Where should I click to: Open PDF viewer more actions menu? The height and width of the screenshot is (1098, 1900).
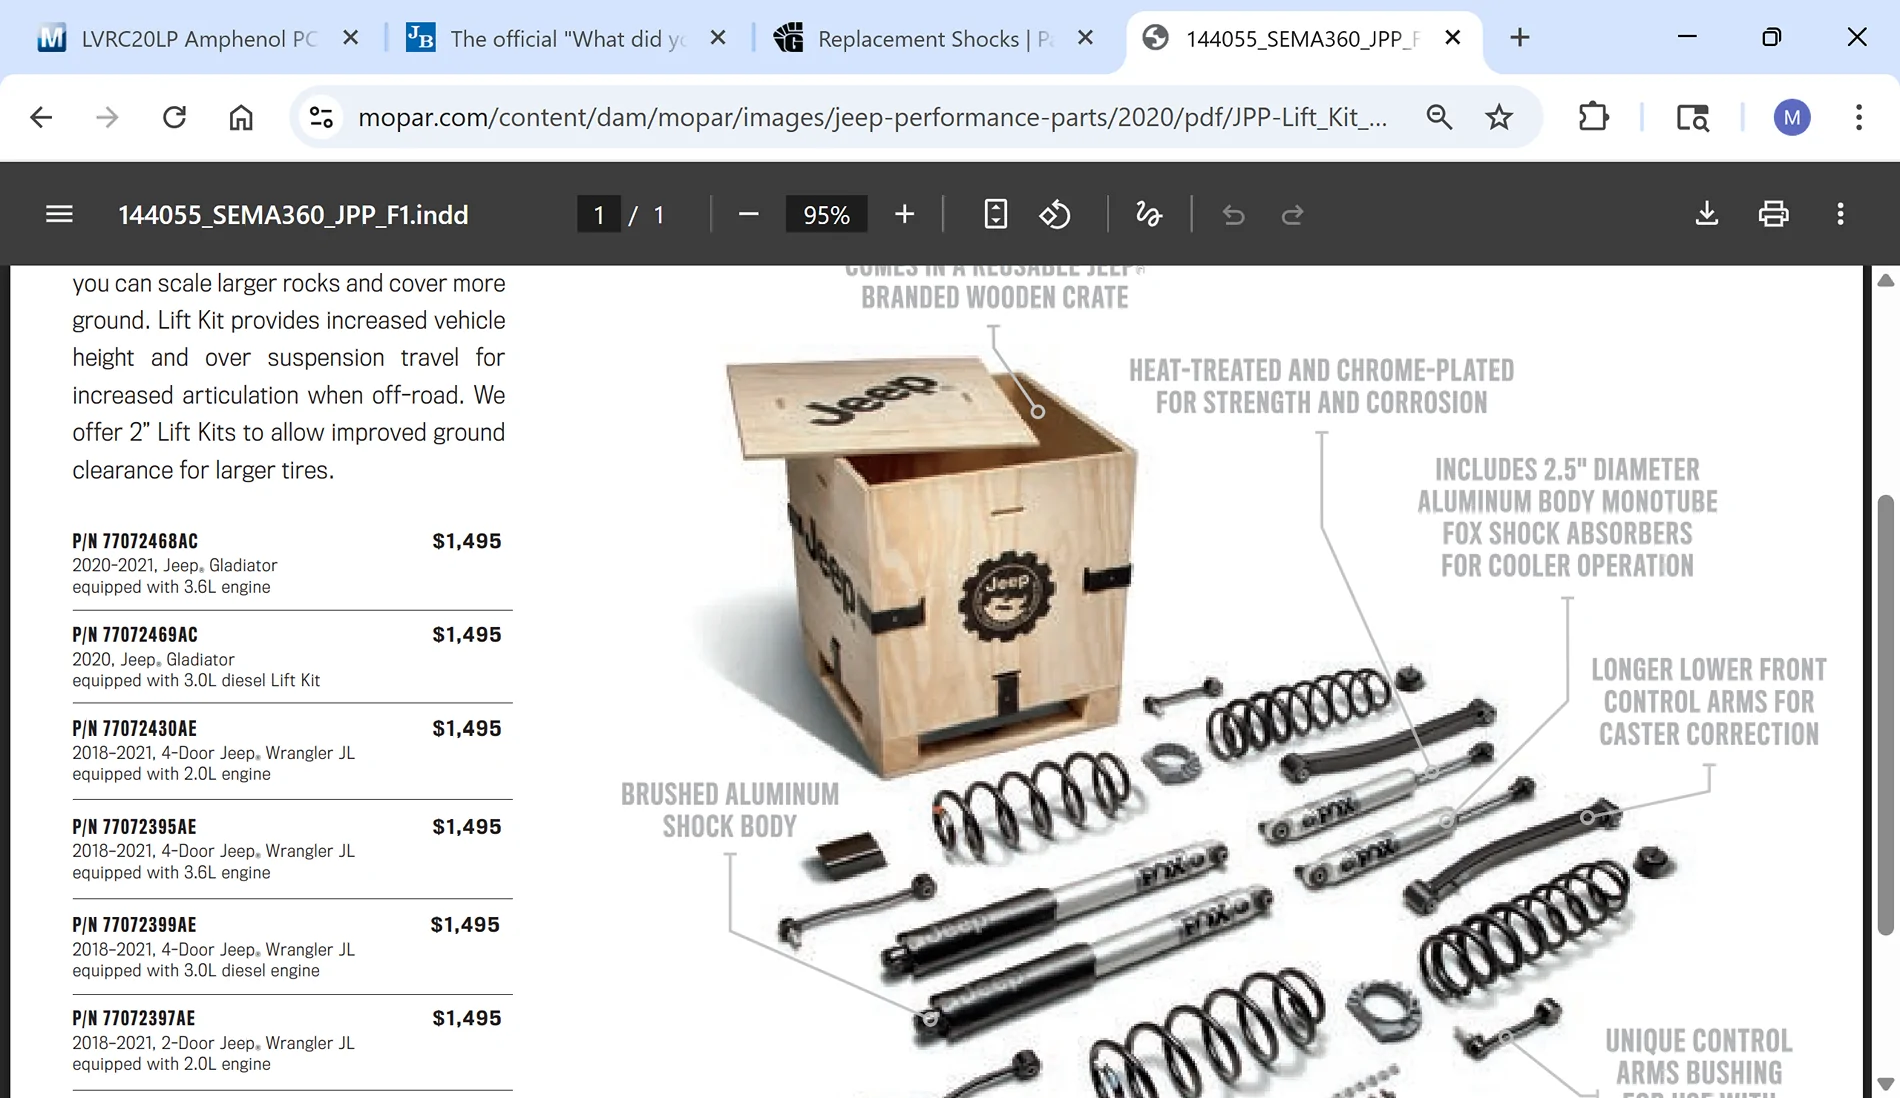[x=1840, y=214]
